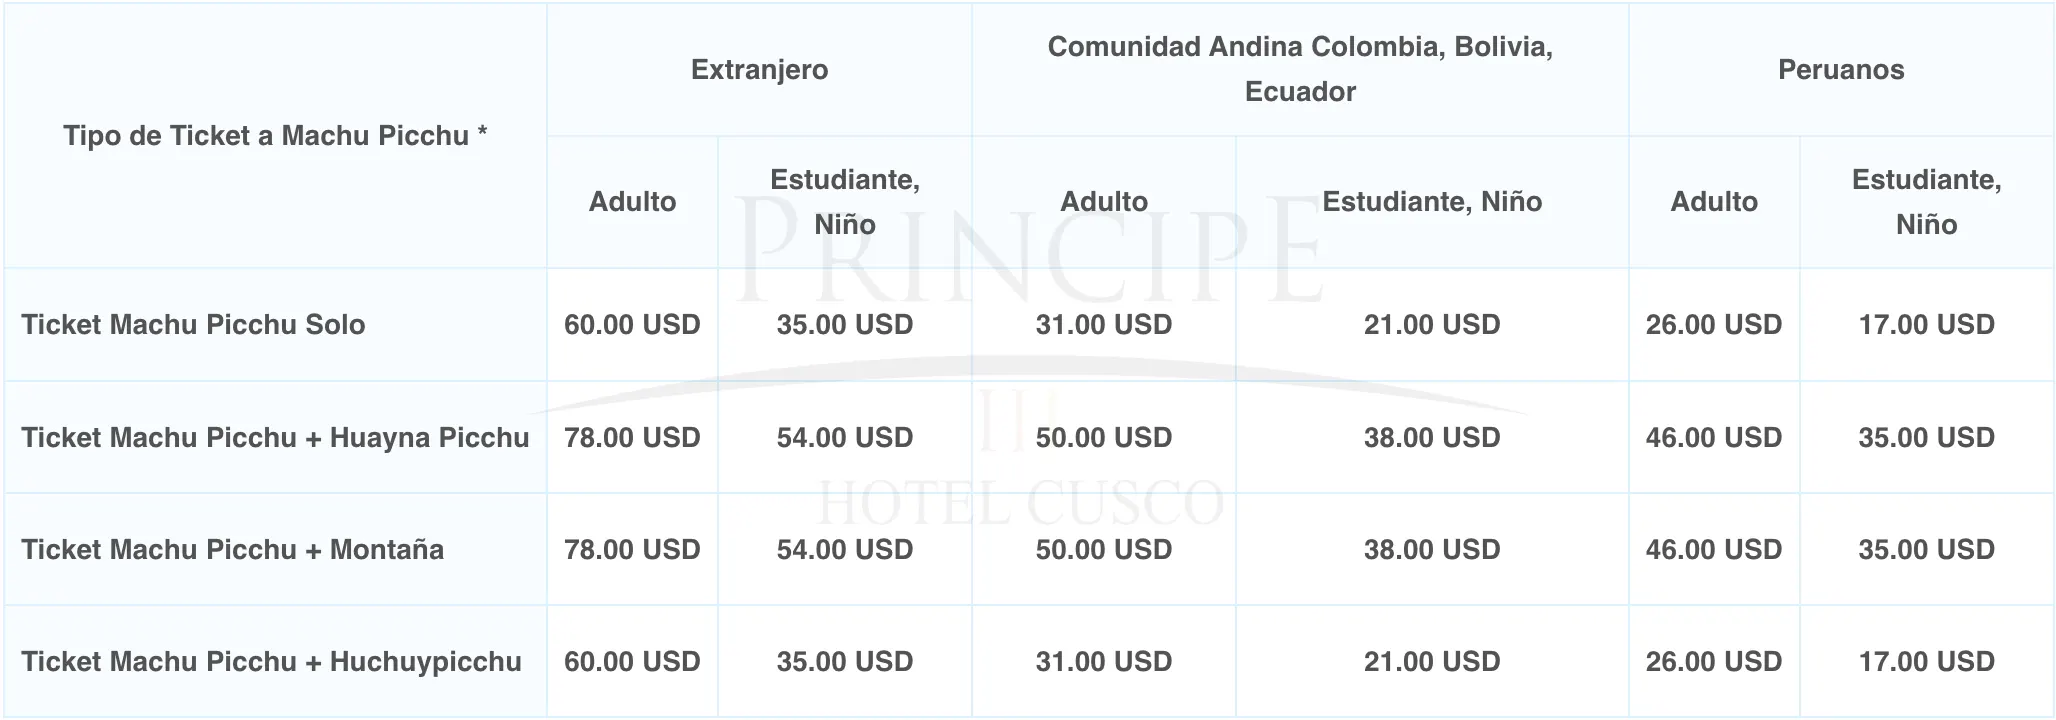Click Ticket Machu Picchu + Huchuypicchu label
Viewport: 2056px width, 720px height.
[x=271, y=661]
